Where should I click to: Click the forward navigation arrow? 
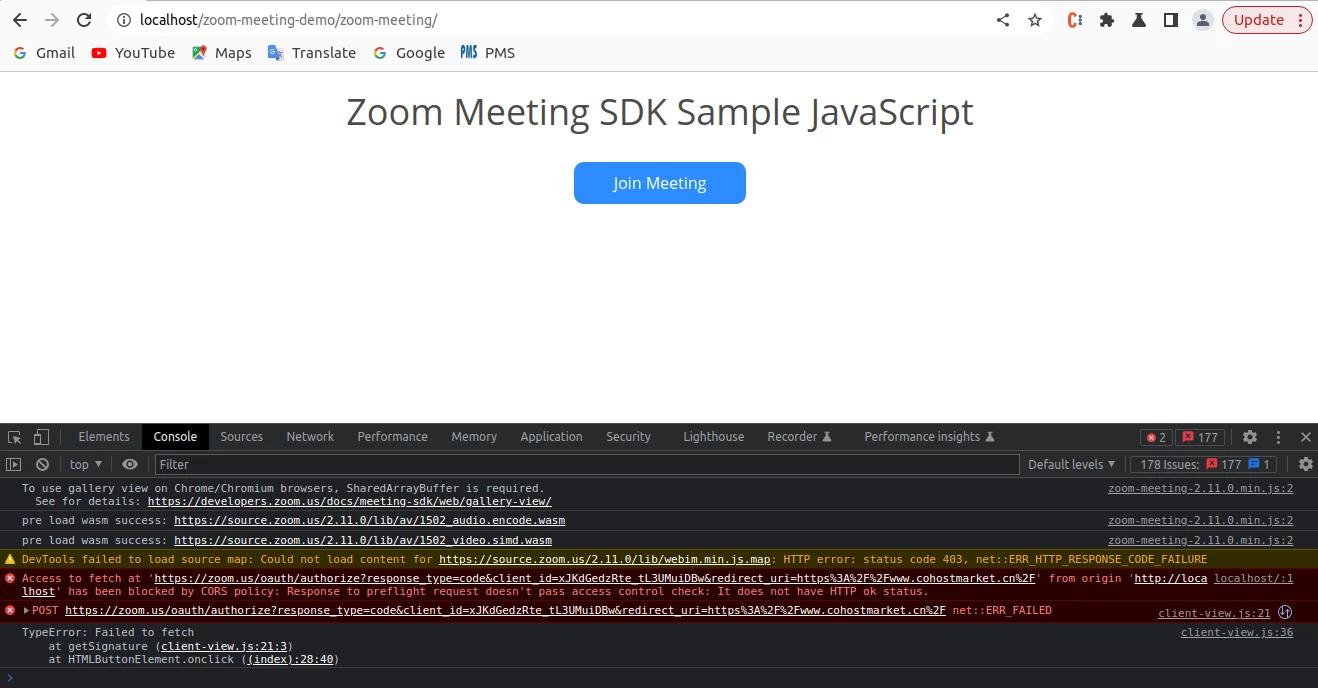(52, 20)
